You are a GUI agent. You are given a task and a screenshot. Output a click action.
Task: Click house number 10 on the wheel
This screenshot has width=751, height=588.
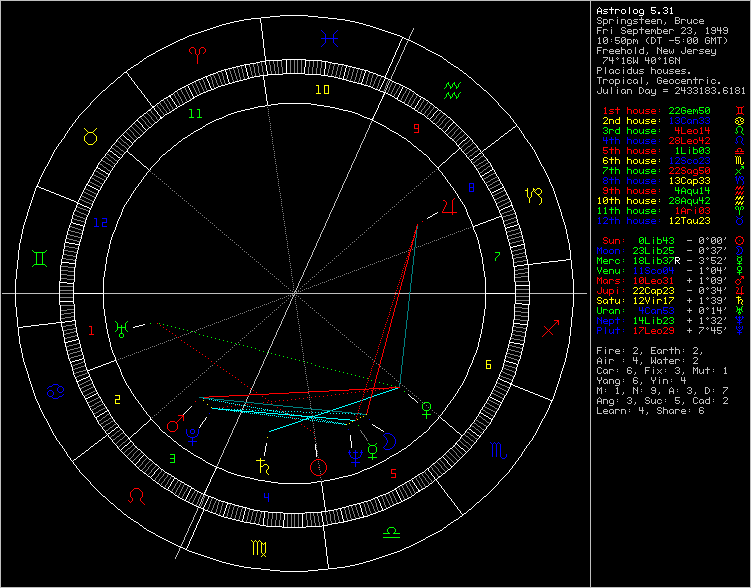(x=322, y=90)
